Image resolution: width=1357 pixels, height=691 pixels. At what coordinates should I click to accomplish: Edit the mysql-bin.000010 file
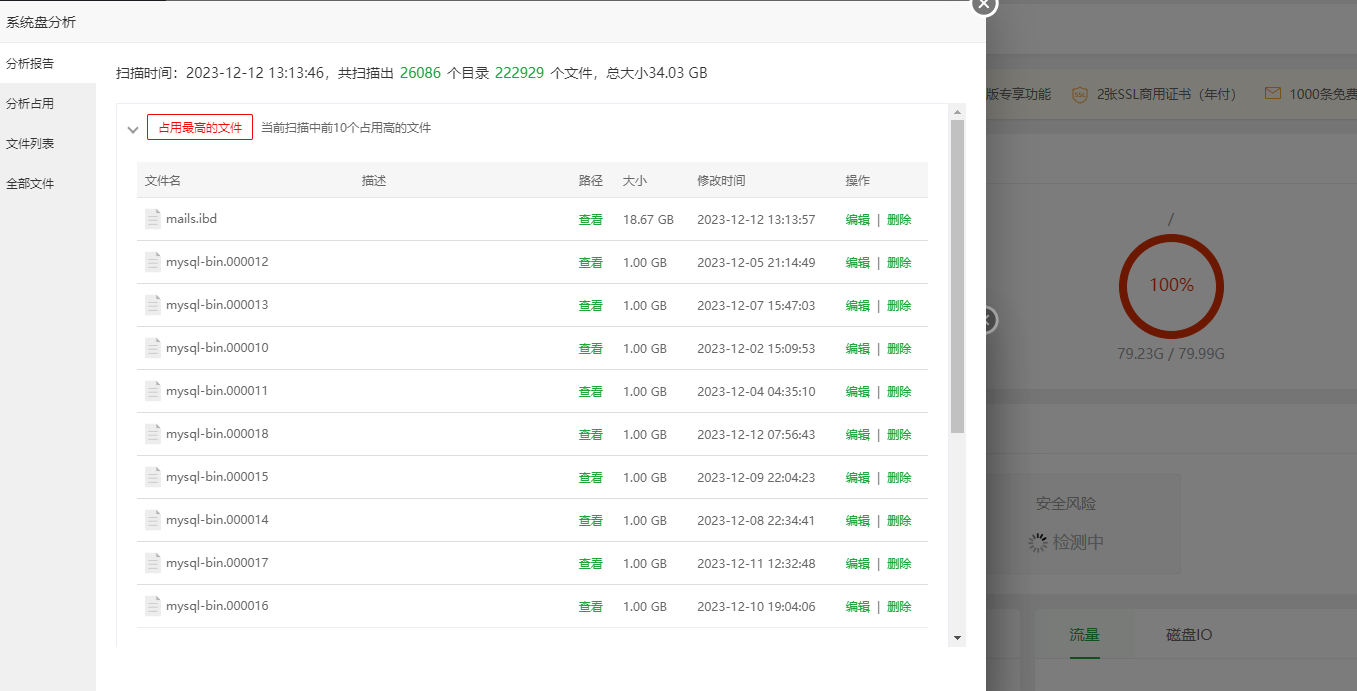(x=857, y=349)
